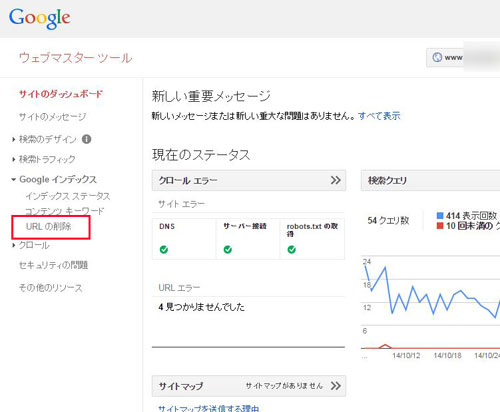Click 14/10/18 date label on chart
The height and width of the screenshot is (412, 500).
447,356
